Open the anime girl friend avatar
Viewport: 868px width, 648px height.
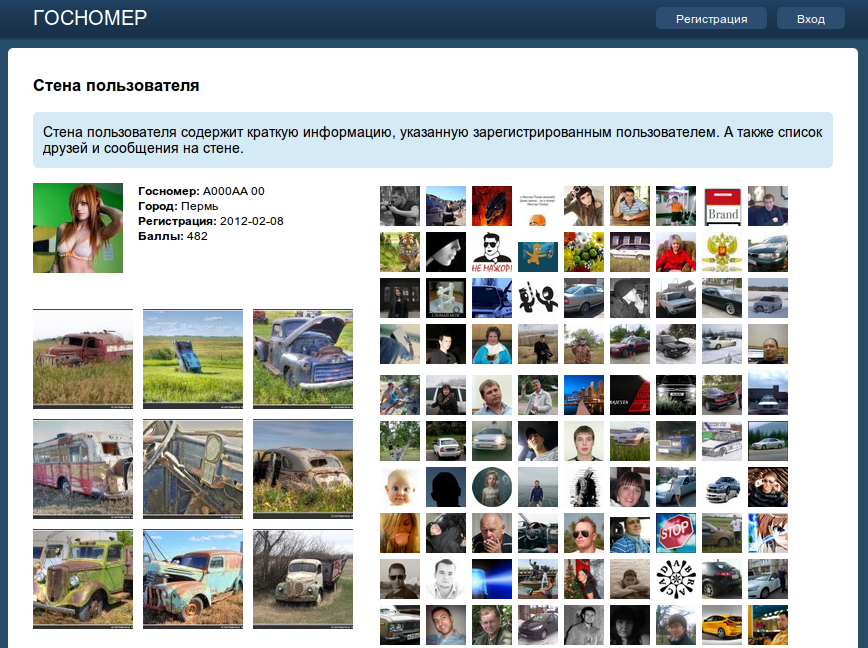[x=768, y=533]
